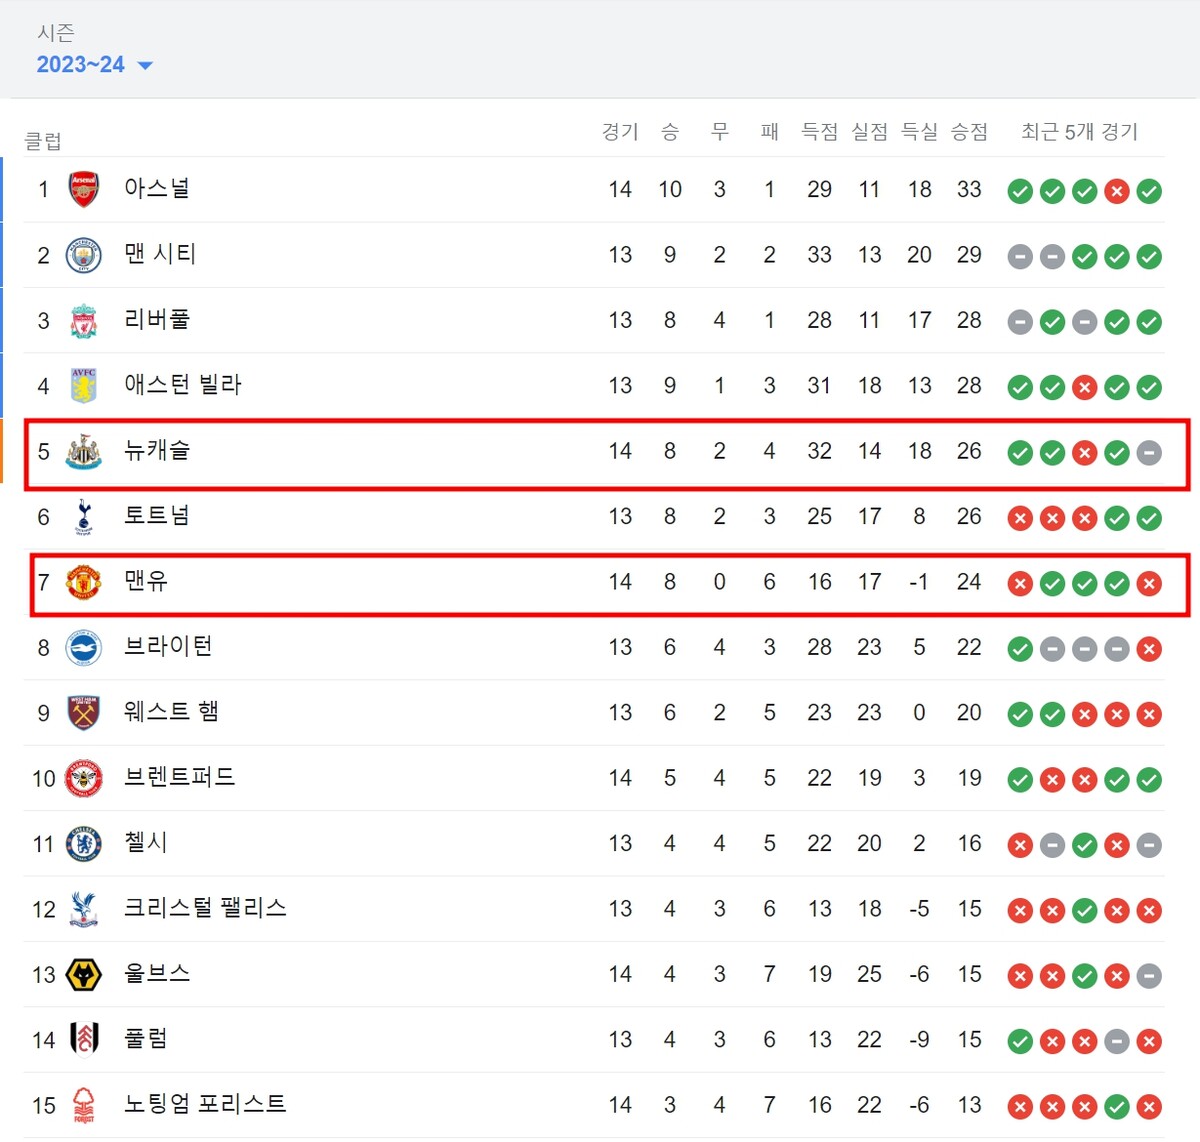The image size is (1200, 1142).
Task: Click the Newcastle crest icon
Action: pos(84,452)
